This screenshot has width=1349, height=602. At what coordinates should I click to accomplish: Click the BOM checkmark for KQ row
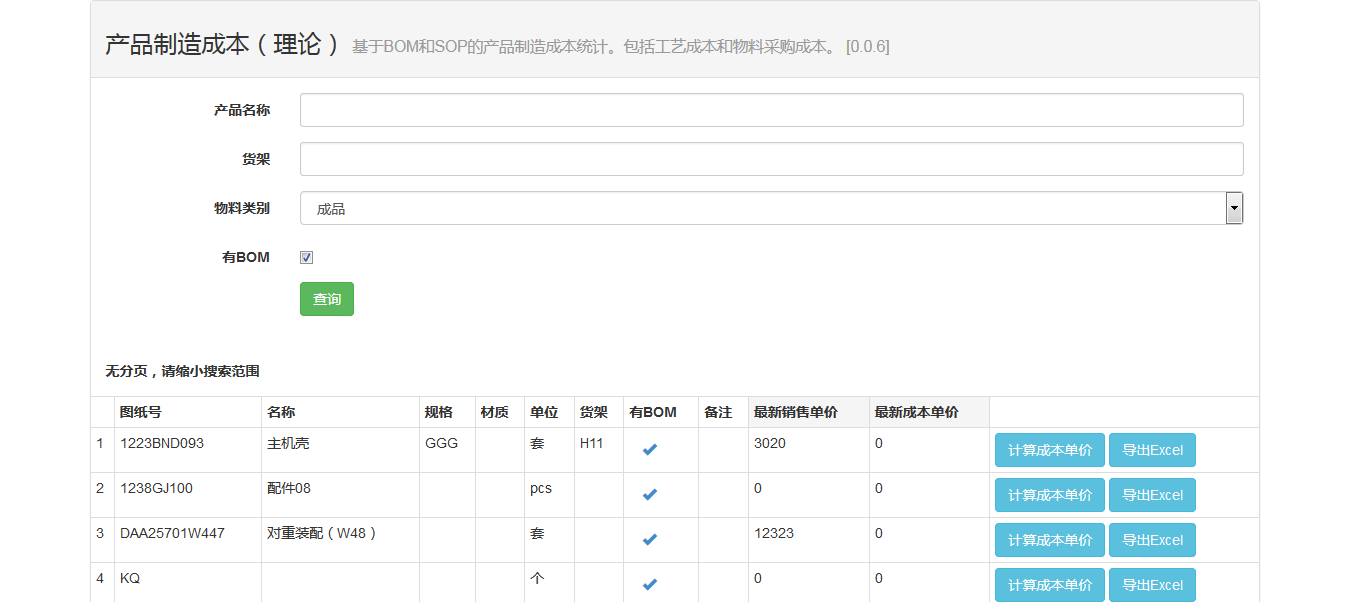[649, 583]
